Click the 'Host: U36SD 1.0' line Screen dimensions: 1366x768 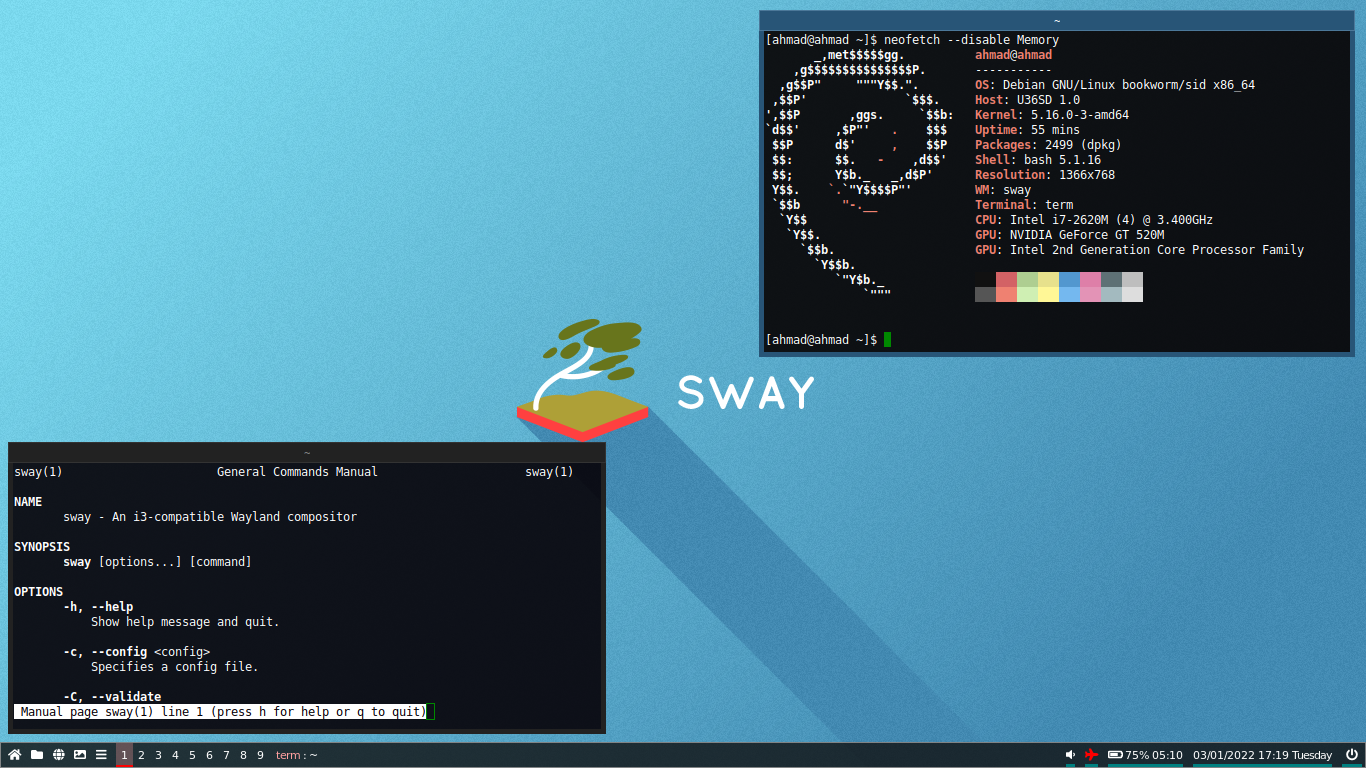click(x=1027, y=100)
